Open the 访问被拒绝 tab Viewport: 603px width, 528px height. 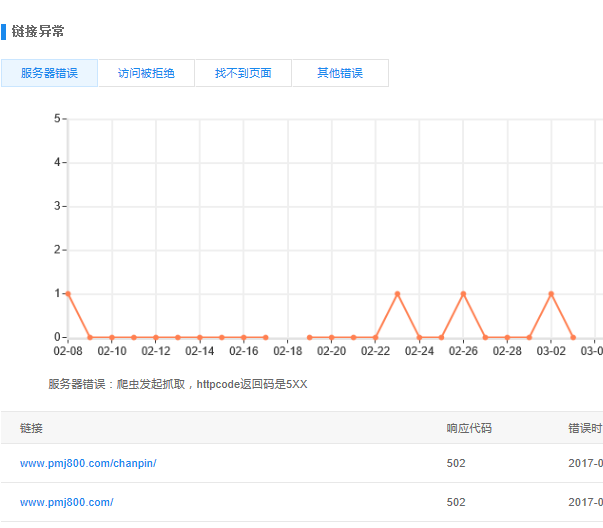pos(146,73)
